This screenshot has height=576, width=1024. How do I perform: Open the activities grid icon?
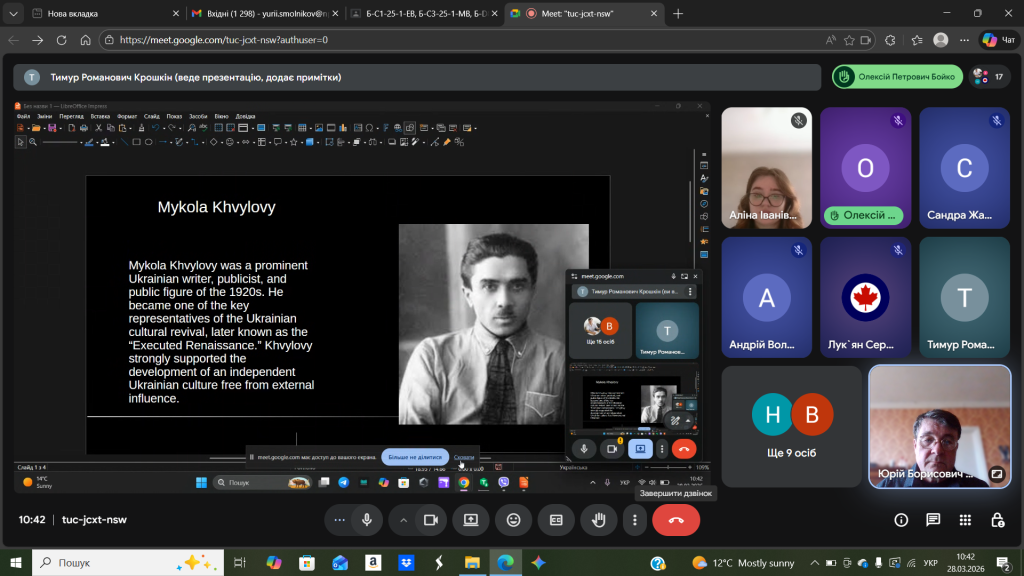click(965, 520)
